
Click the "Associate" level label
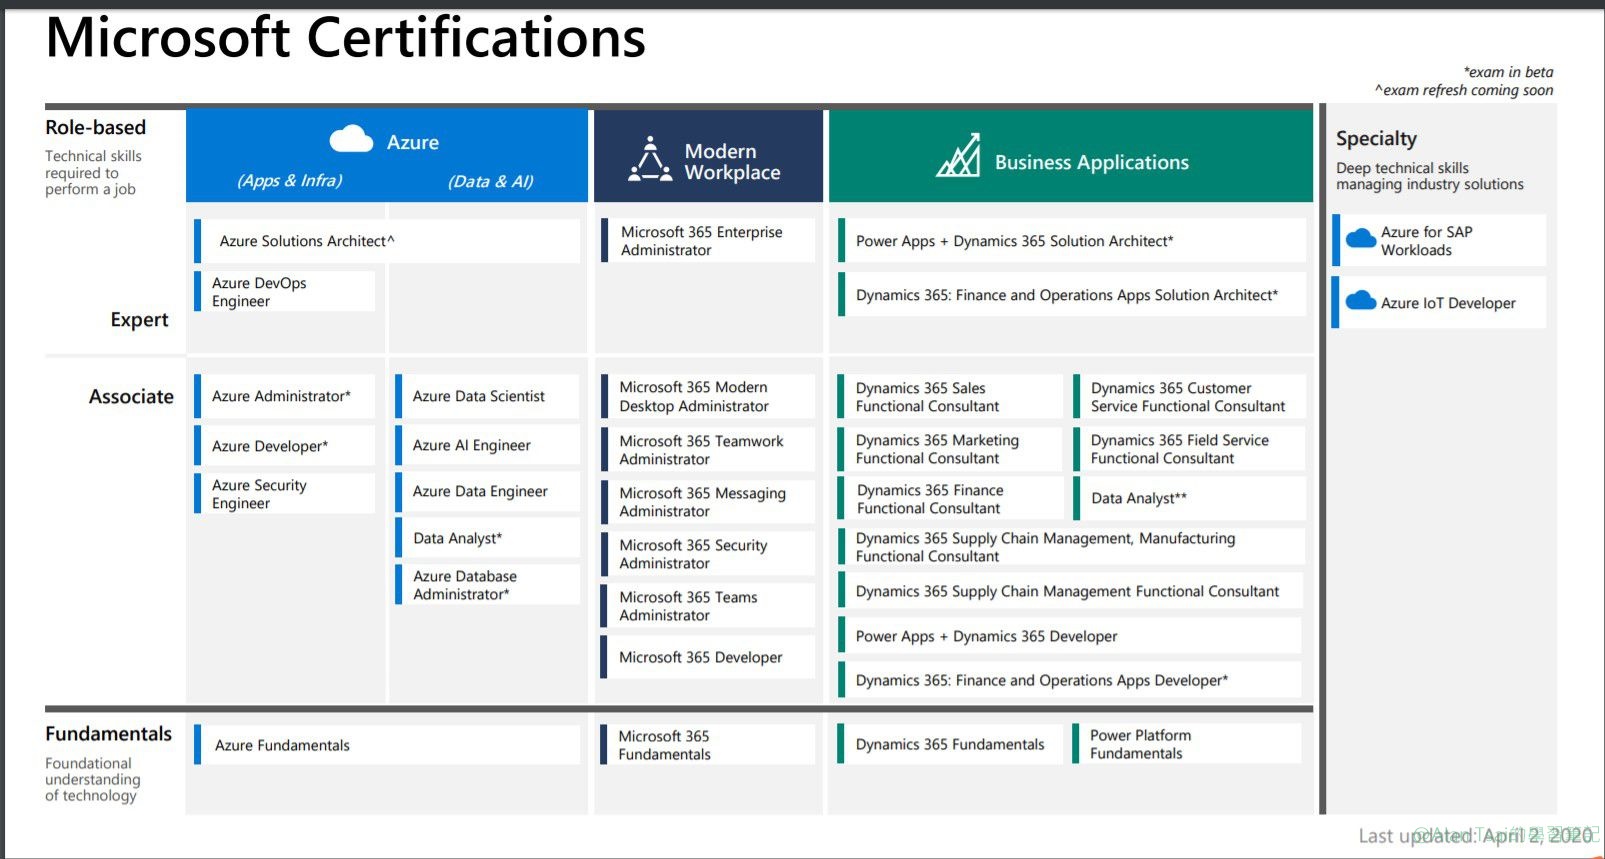click(131, 397)
